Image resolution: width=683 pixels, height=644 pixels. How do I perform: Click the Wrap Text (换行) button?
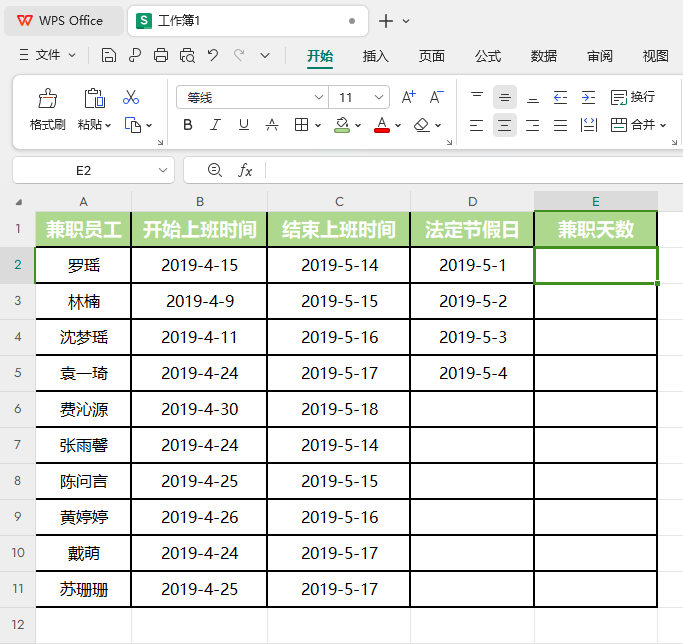click(633, 97)
